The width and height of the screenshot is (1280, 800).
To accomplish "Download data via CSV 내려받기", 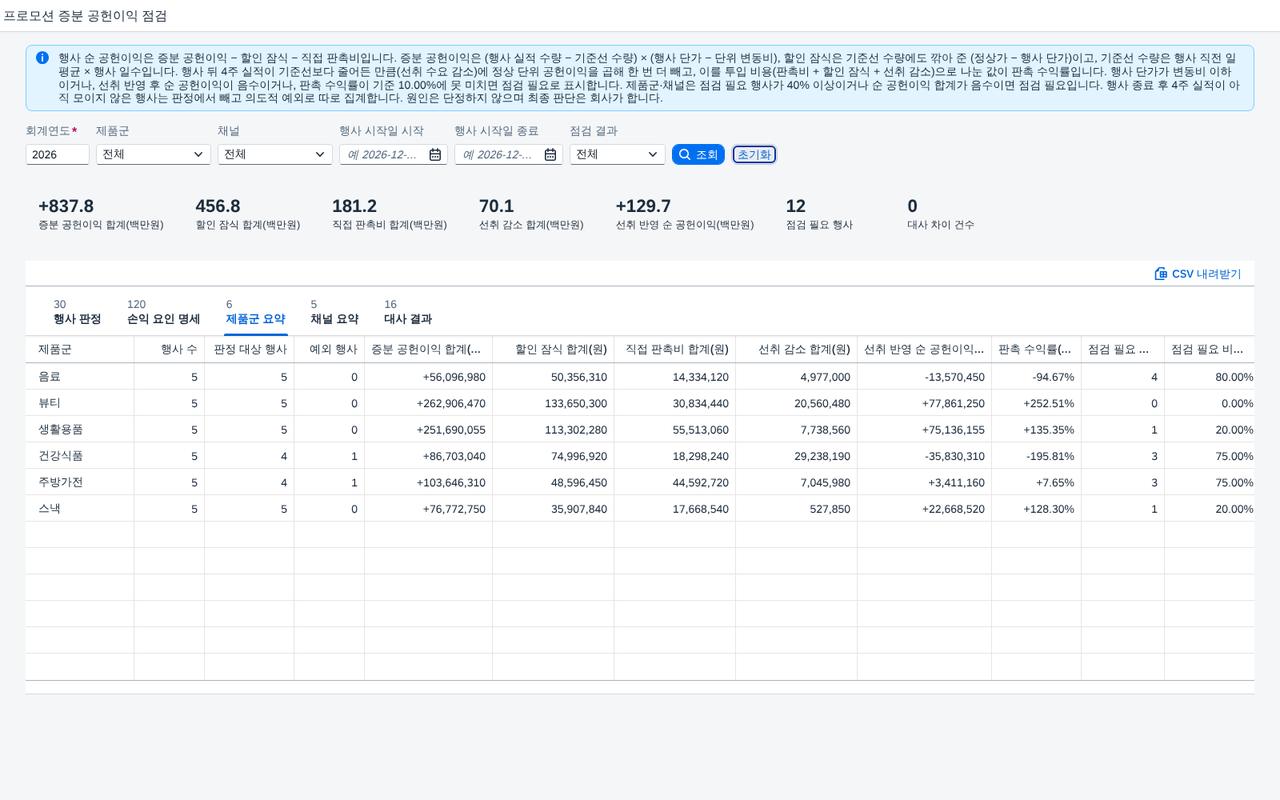I will click(x=1198, y=274).
